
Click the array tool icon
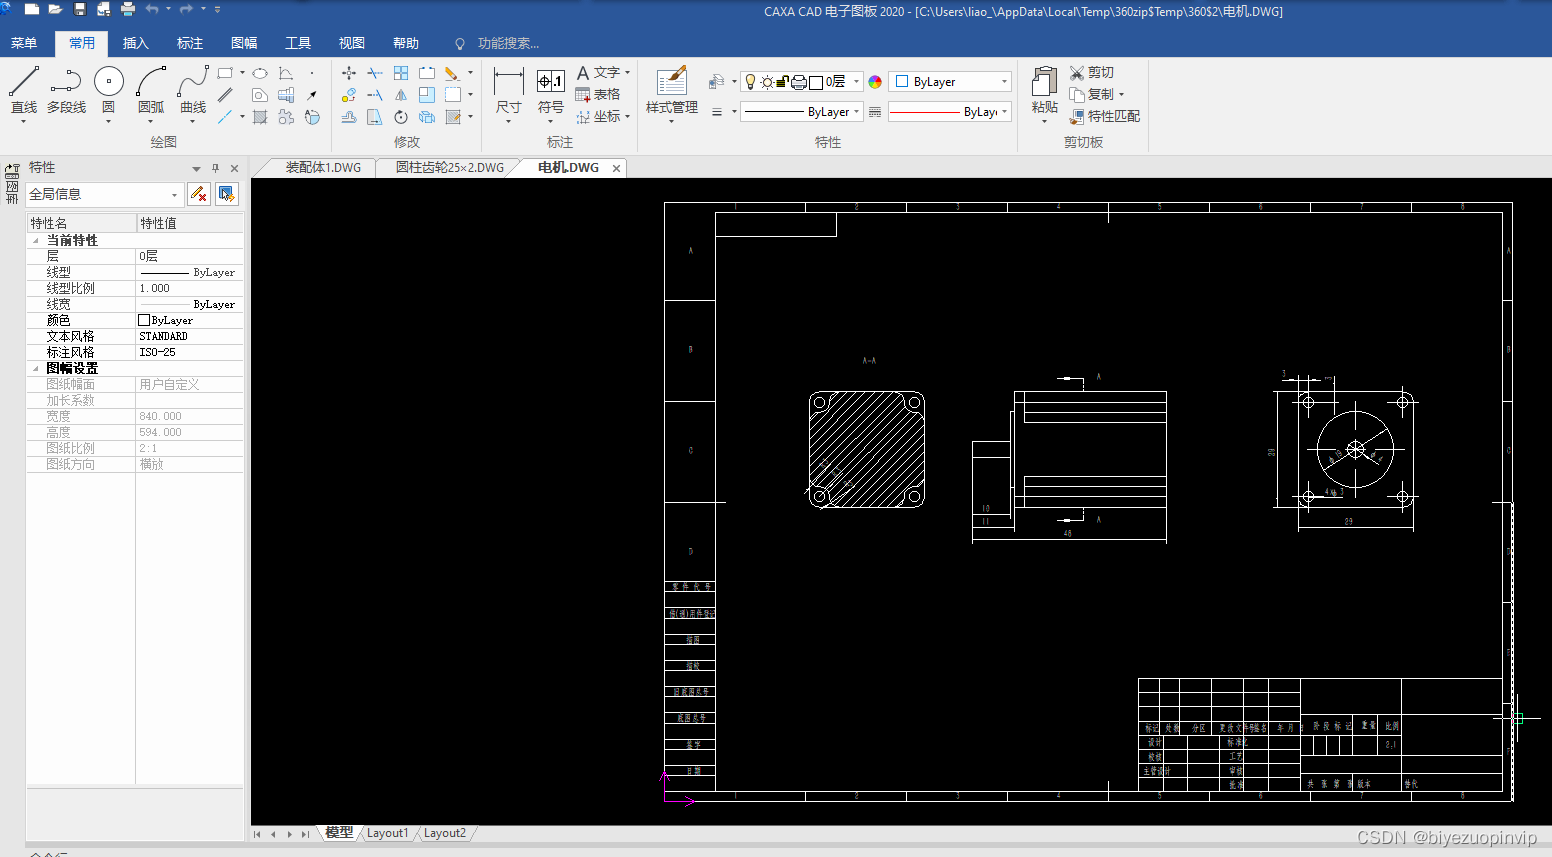tap(401, 73)
